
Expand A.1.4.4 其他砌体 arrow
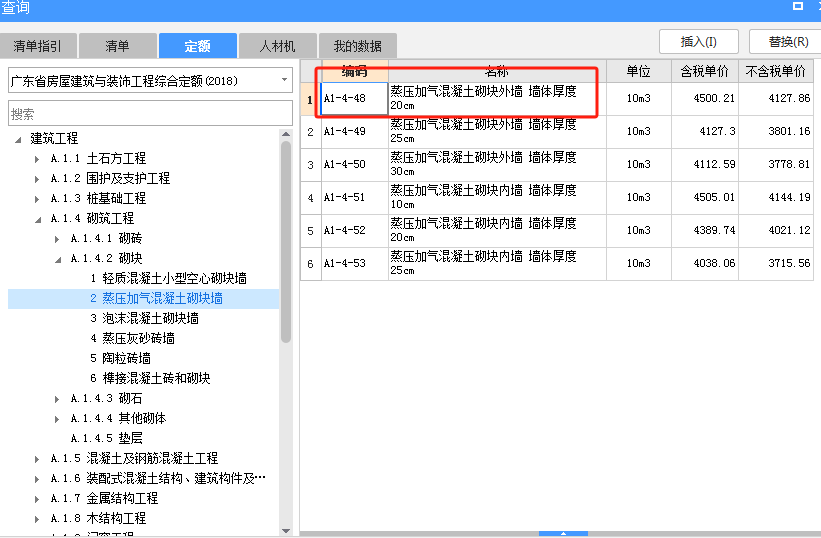coord(57,419)
